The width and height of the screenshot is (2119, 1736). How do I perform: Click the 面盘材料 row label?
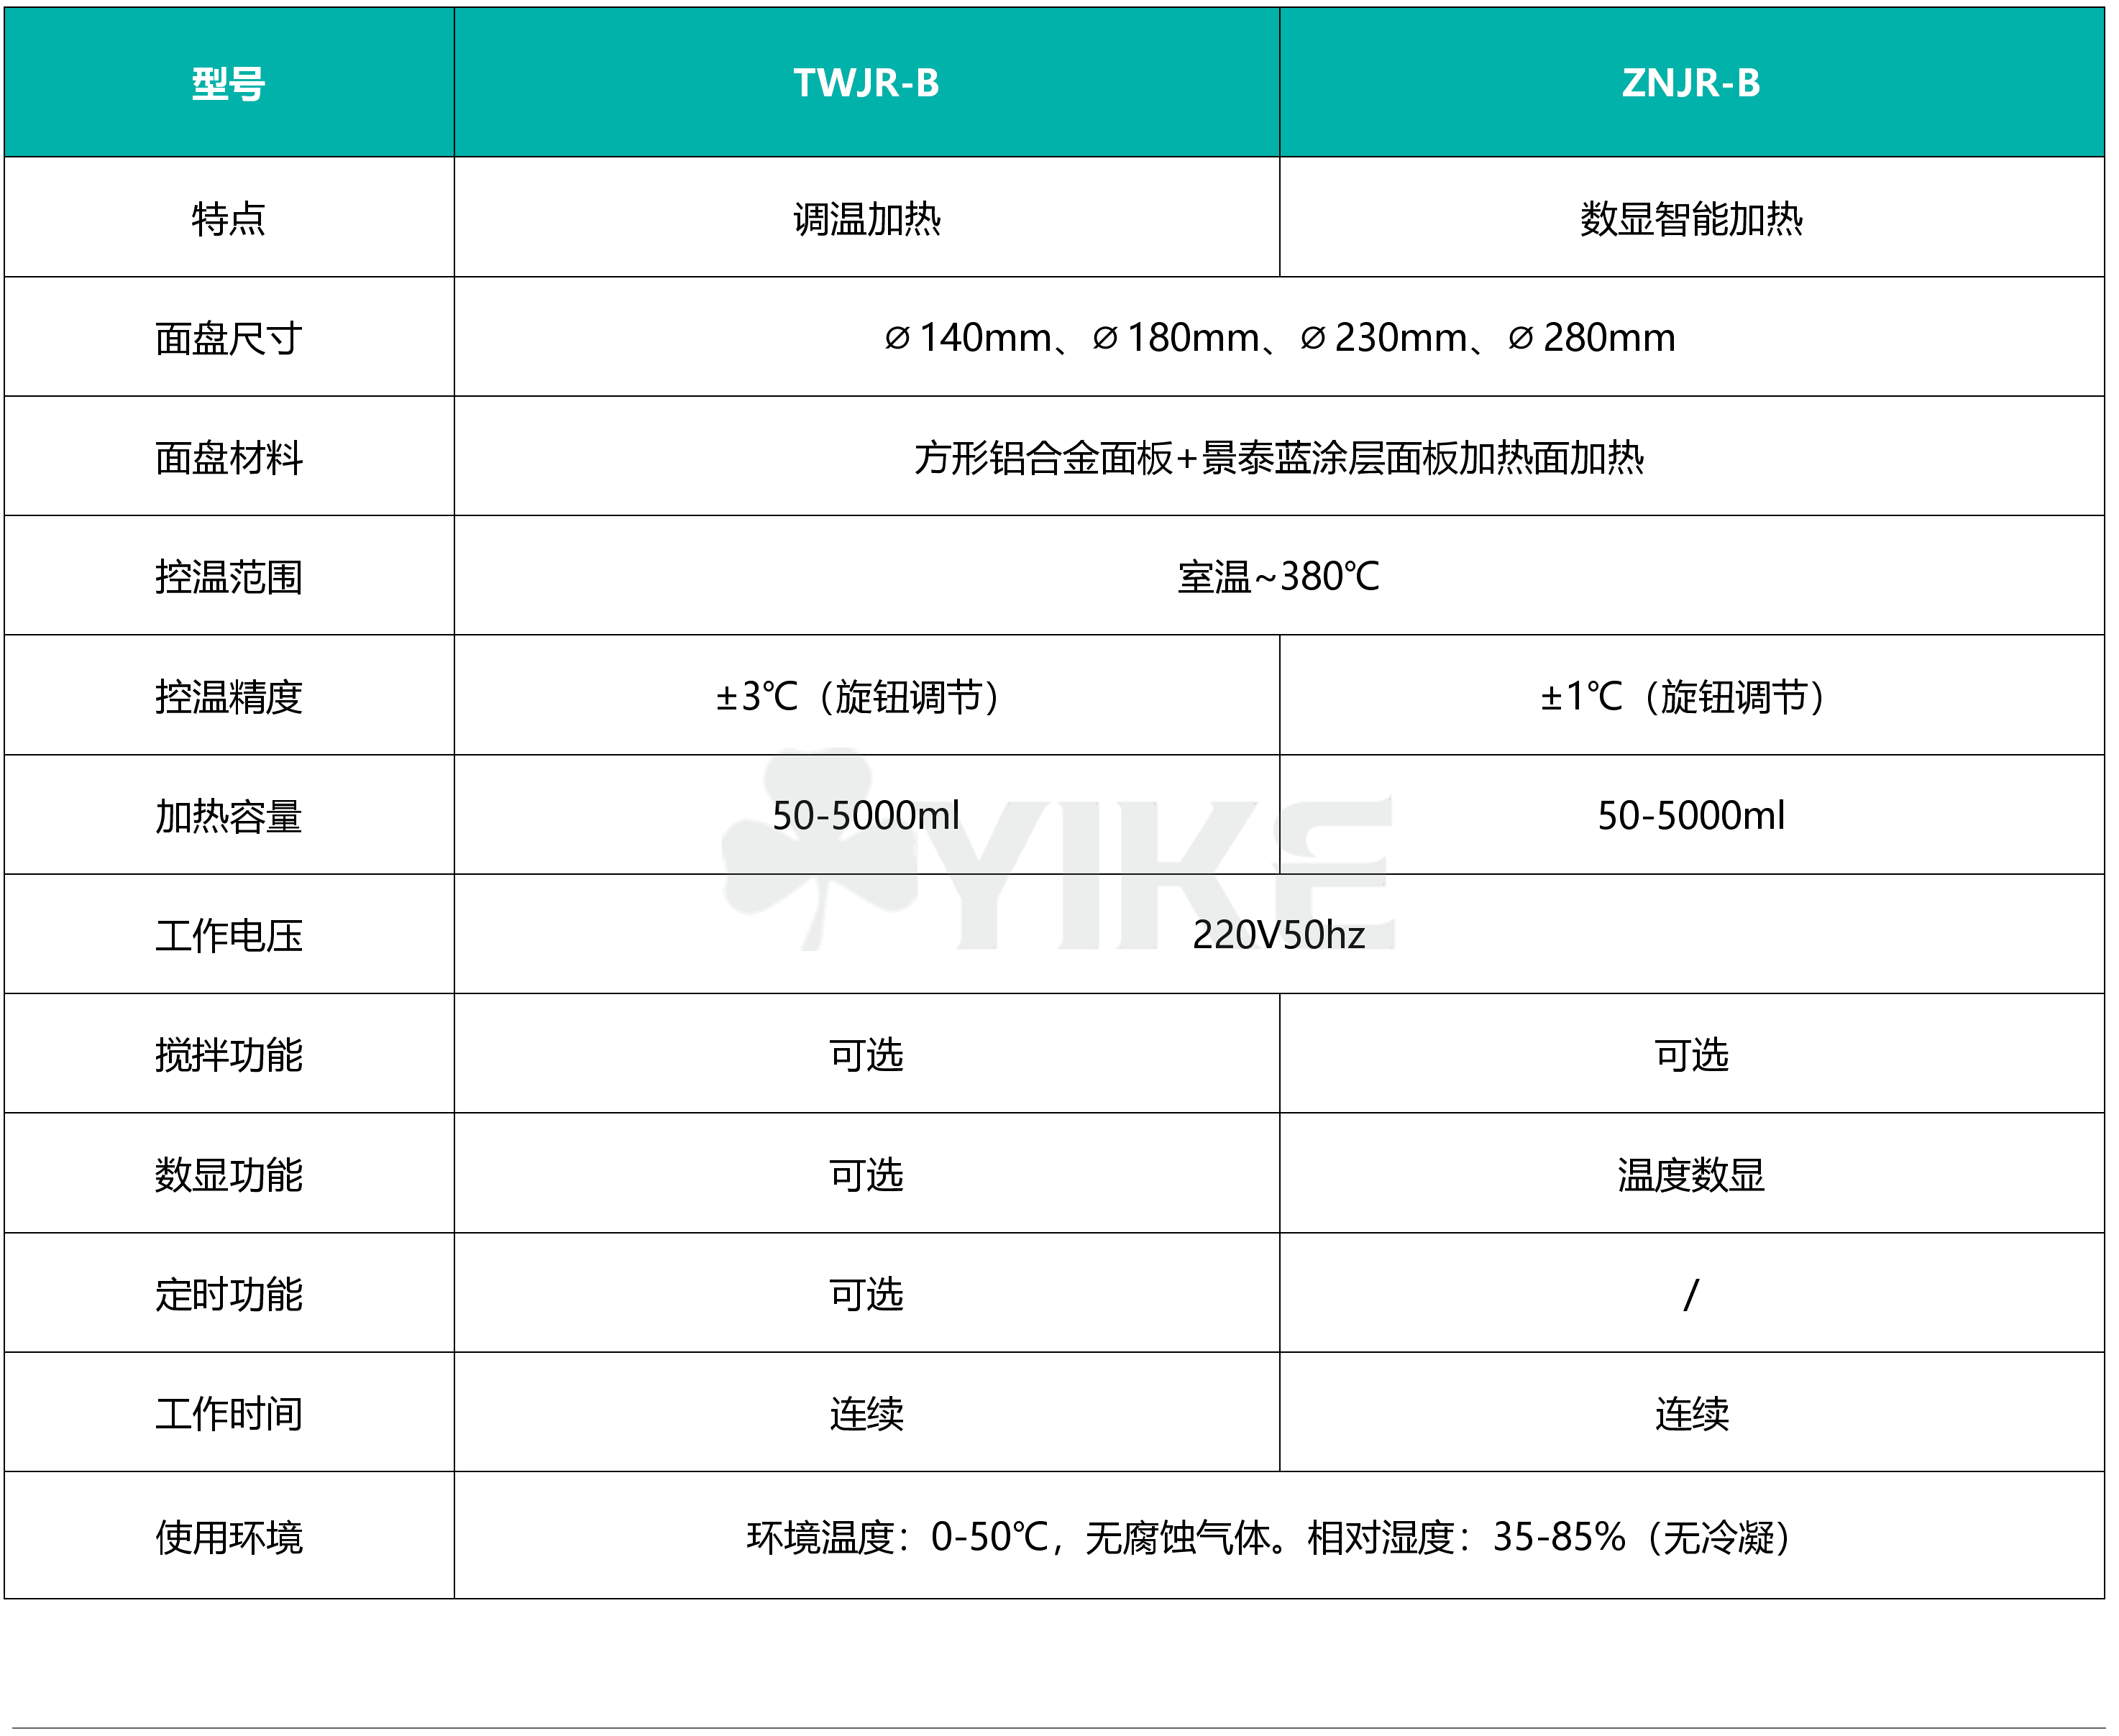click(229, 457)
